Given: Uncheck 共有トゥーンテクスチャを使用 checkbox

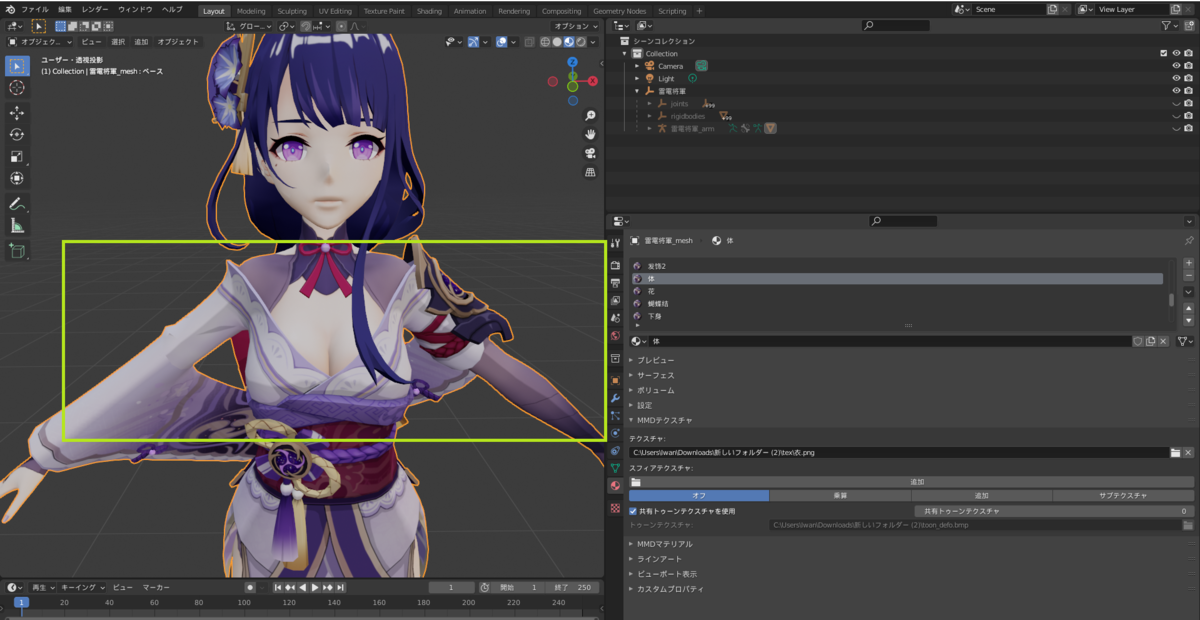Looking at the screenshot, I should 633,511.
